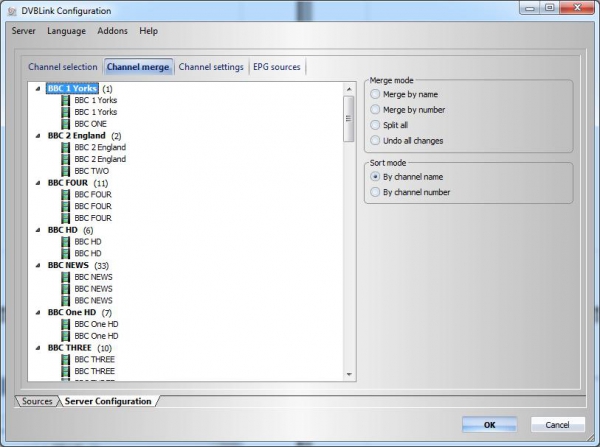
Task: Maximize the DVBLink Configuration window
Action: pos(549,8)
